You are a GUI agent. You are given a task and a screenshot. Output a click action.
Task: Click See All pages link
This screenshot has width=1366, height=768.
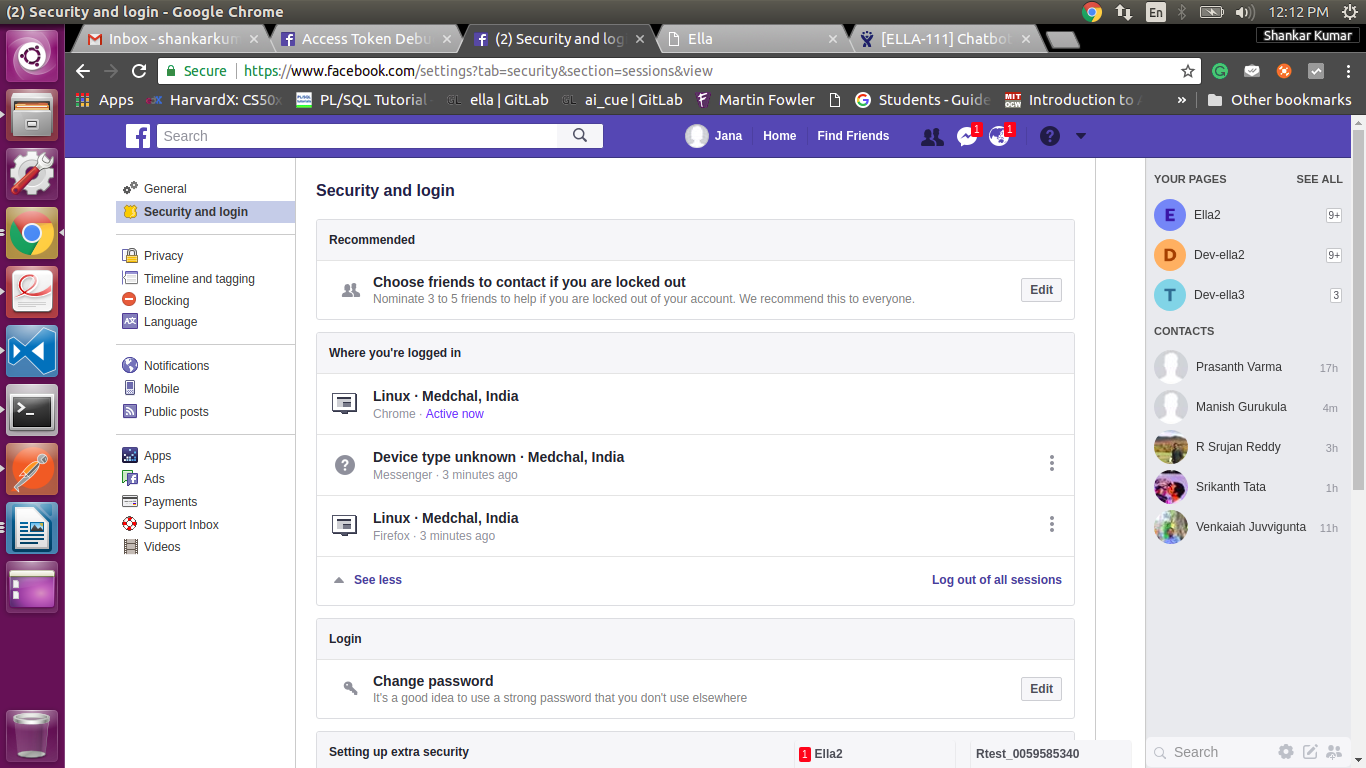tap(1319, 179)
